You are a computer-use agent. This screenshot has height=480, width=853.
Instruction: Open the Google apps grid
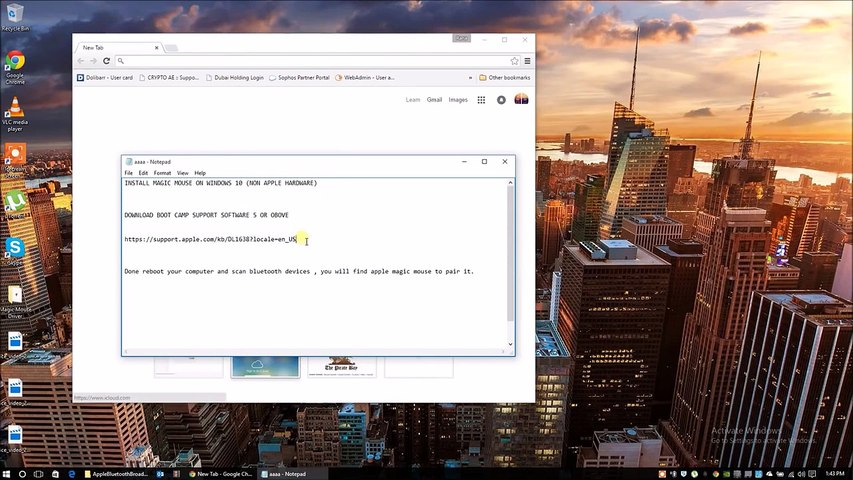tap(481, 100)
